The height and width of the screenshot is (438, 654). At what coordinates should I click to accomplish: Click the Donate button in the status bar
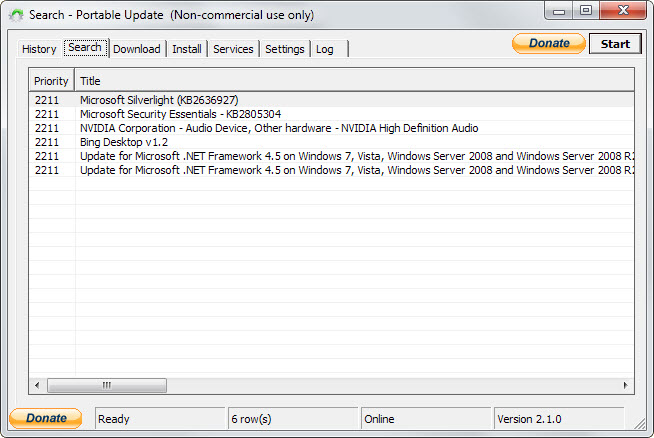coord(45,418)
